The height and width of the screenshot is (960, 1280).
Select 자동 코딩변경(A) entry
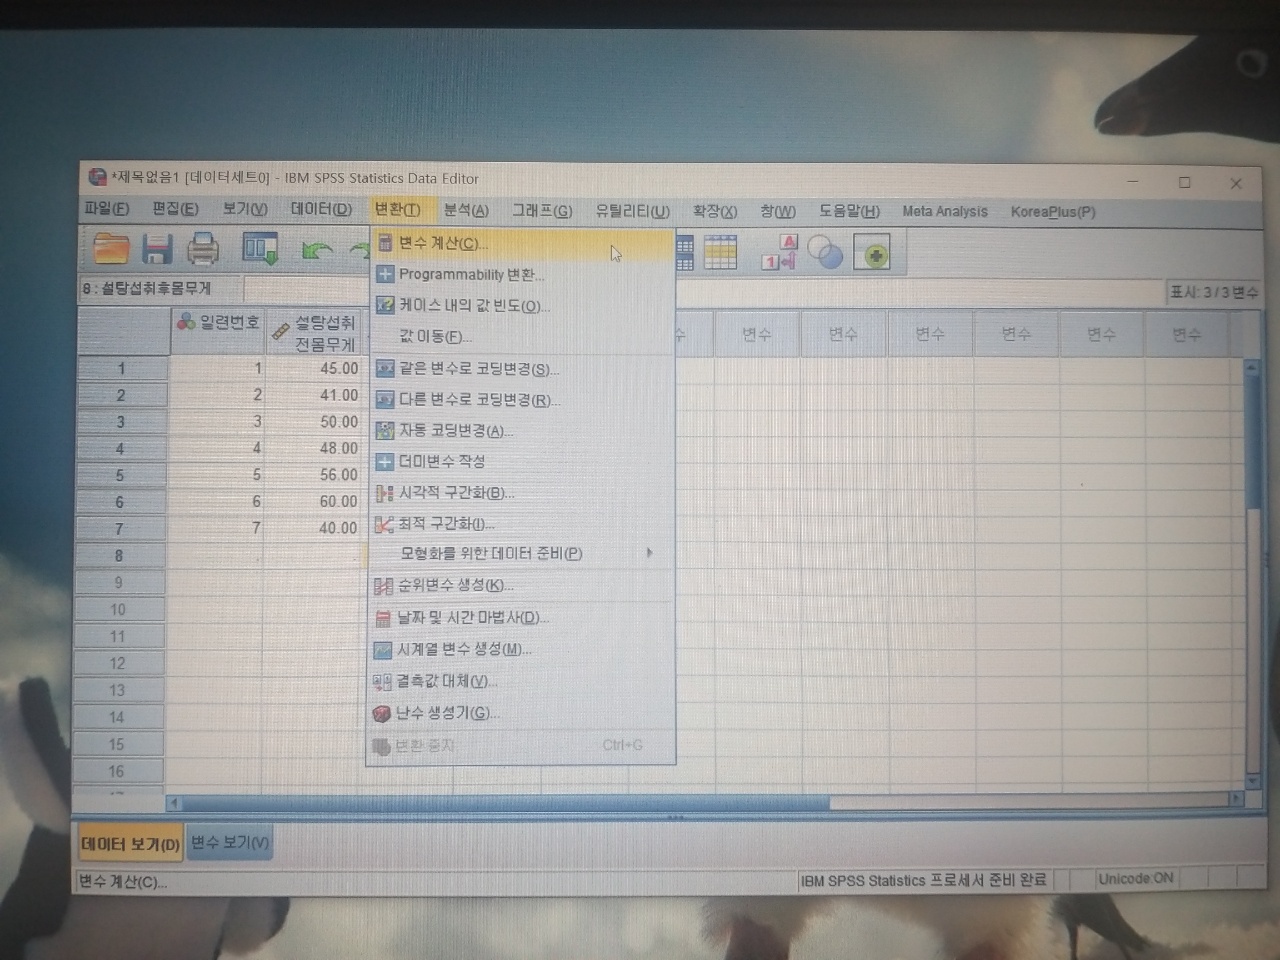coord(521,430)
